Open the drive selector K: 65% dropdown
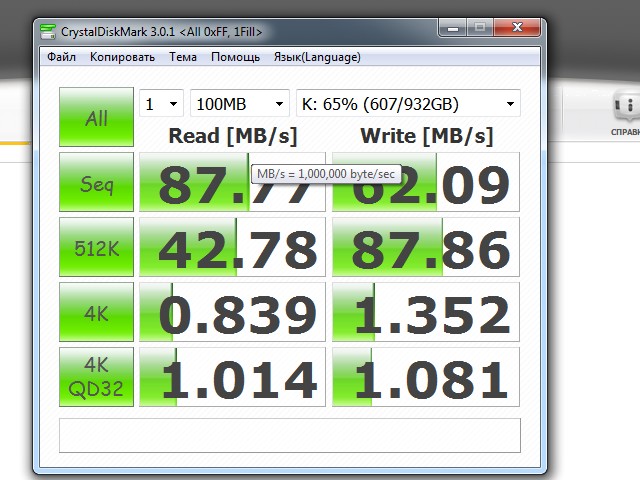The width and height of the screenshot is (640, 480). pos(408,103)
